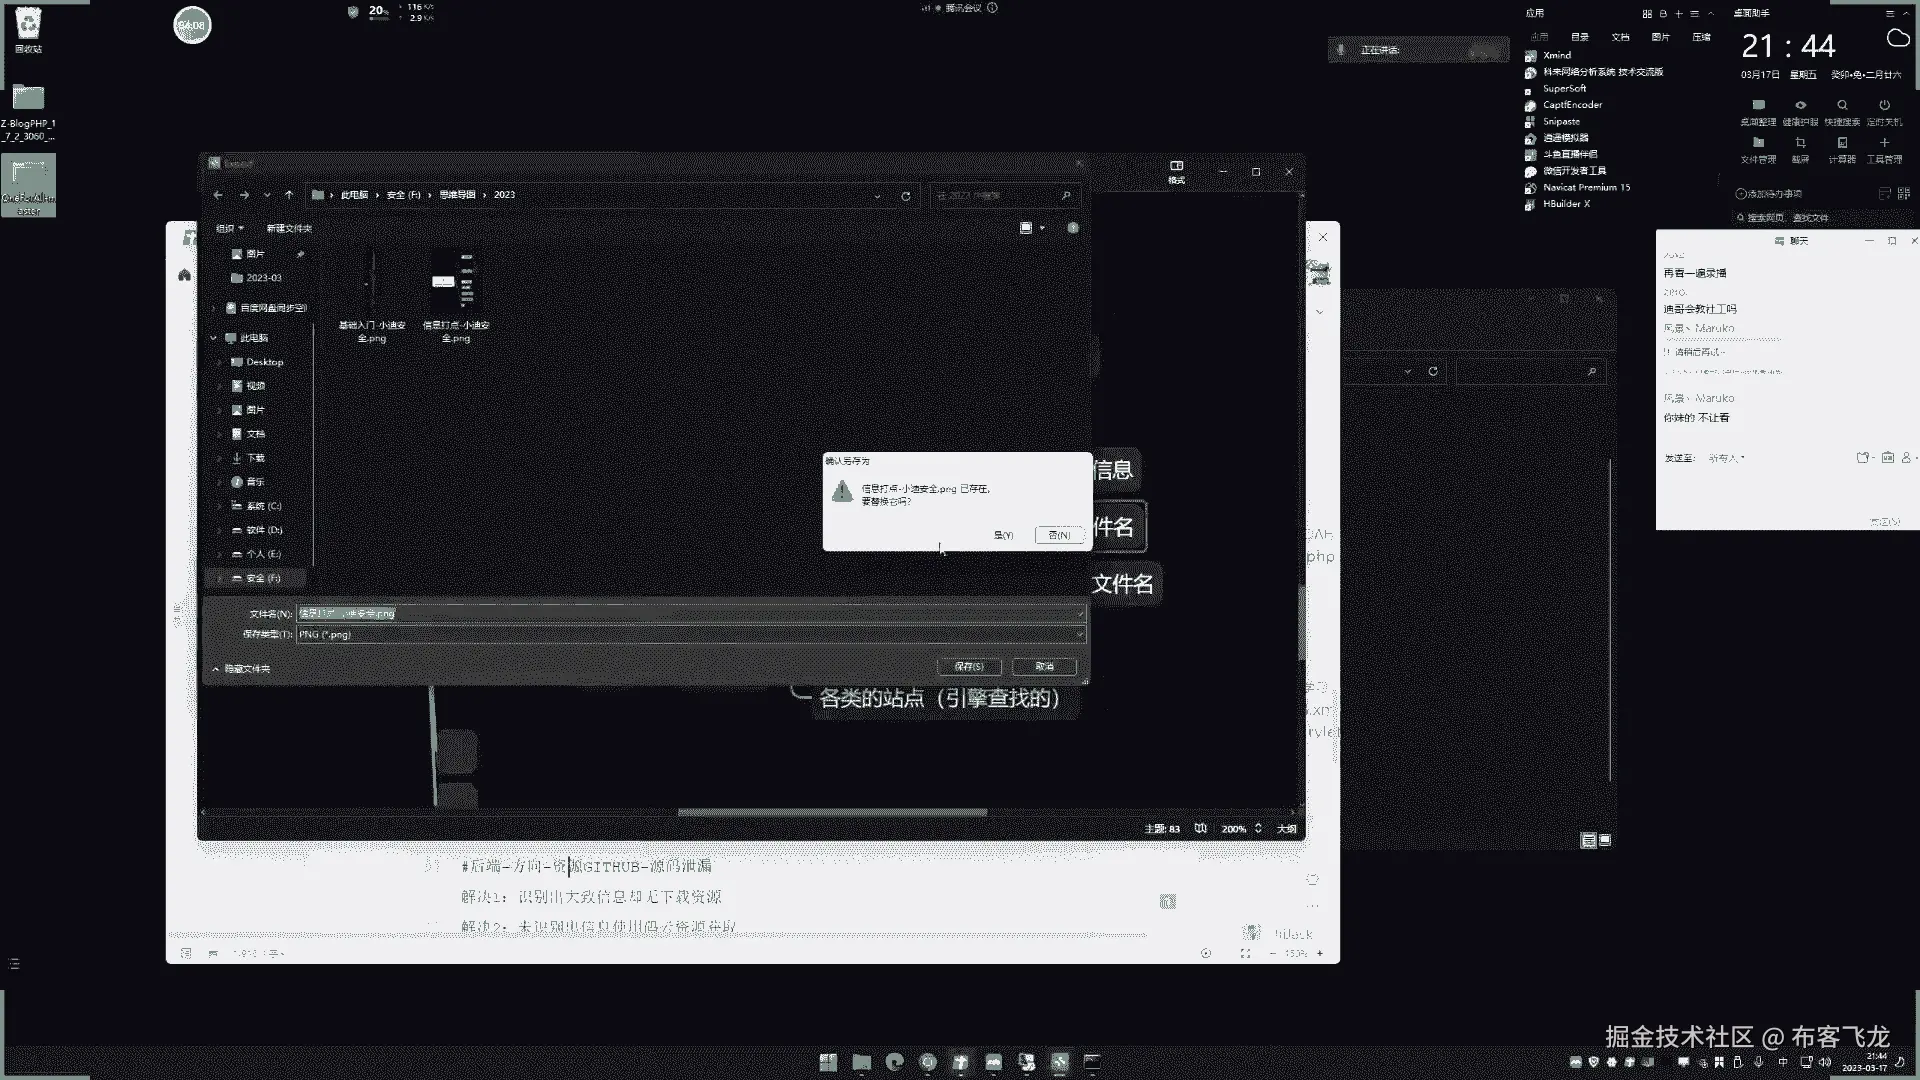
Task: Click eye-protection (健康护眼) eye icon
Action: 1800,105
